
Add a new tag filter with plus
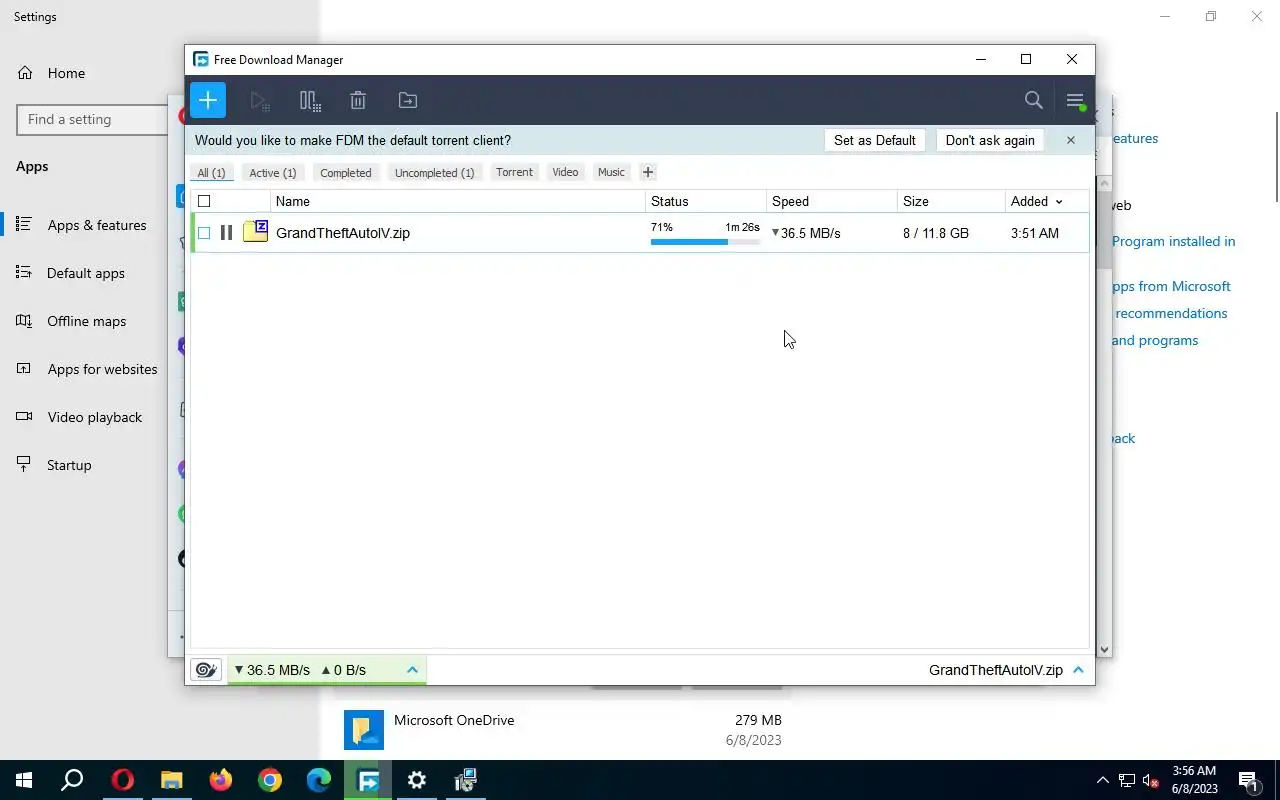coord(648,172)
